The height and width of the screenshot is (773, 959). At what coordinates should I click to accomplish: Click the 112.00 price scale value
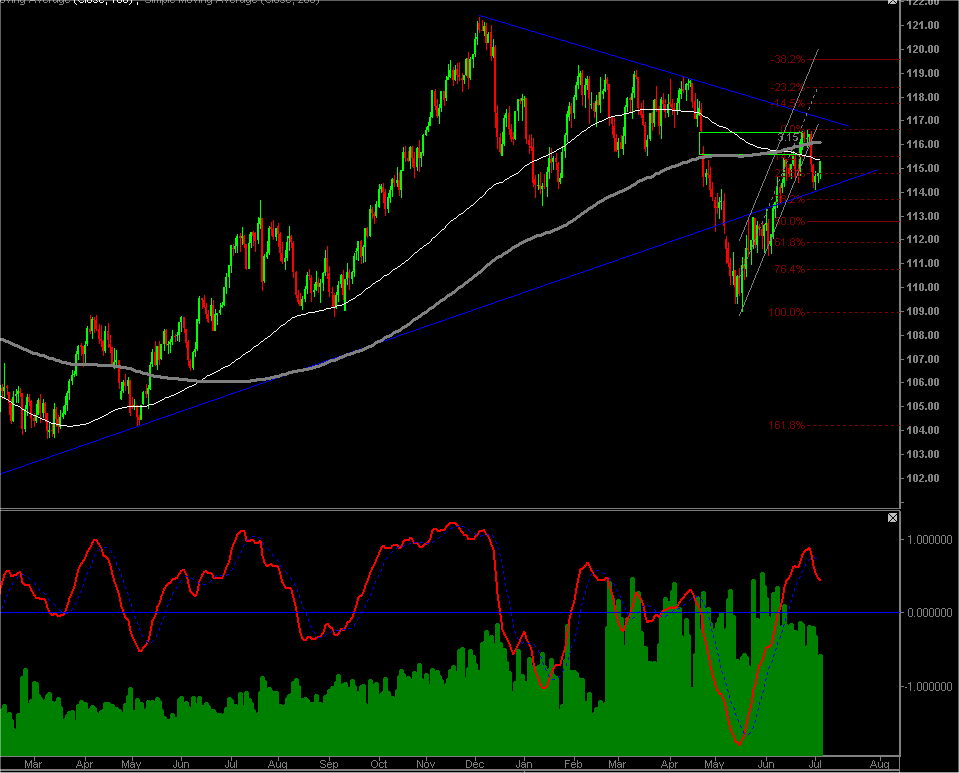click(x=923, y=240)
